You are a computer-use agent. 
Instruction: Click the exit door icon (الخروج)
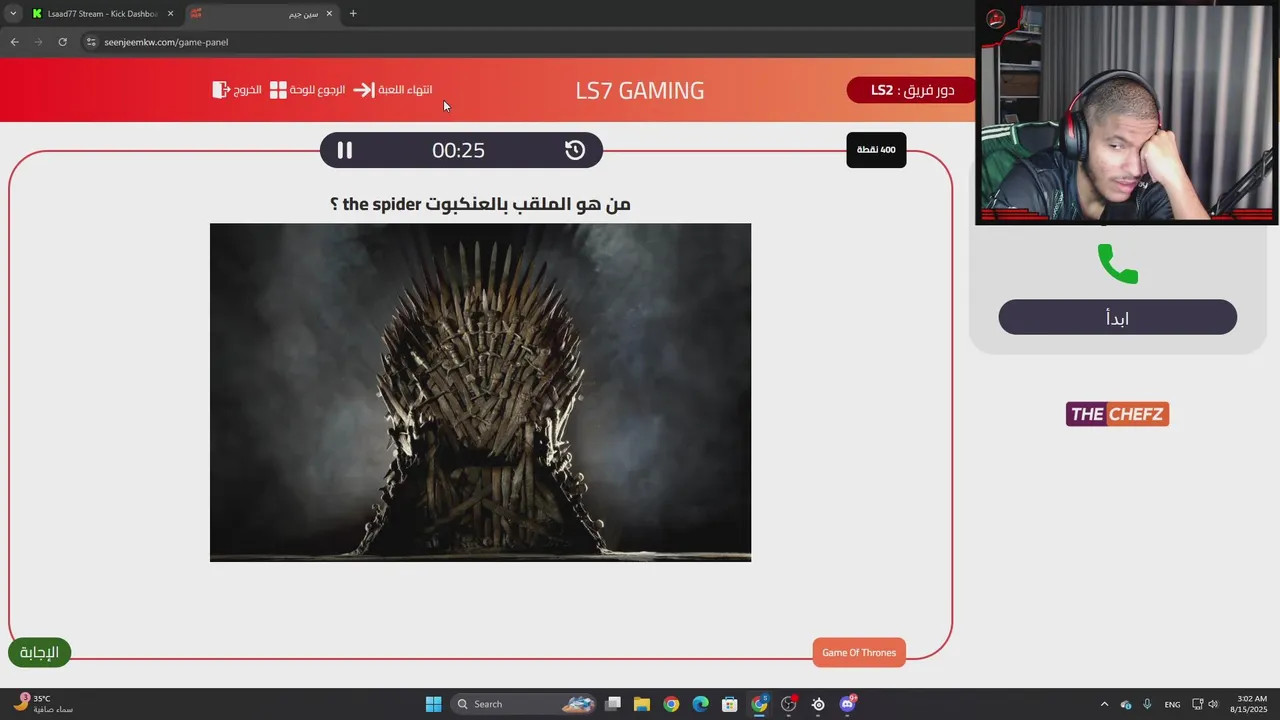[221, 90]
